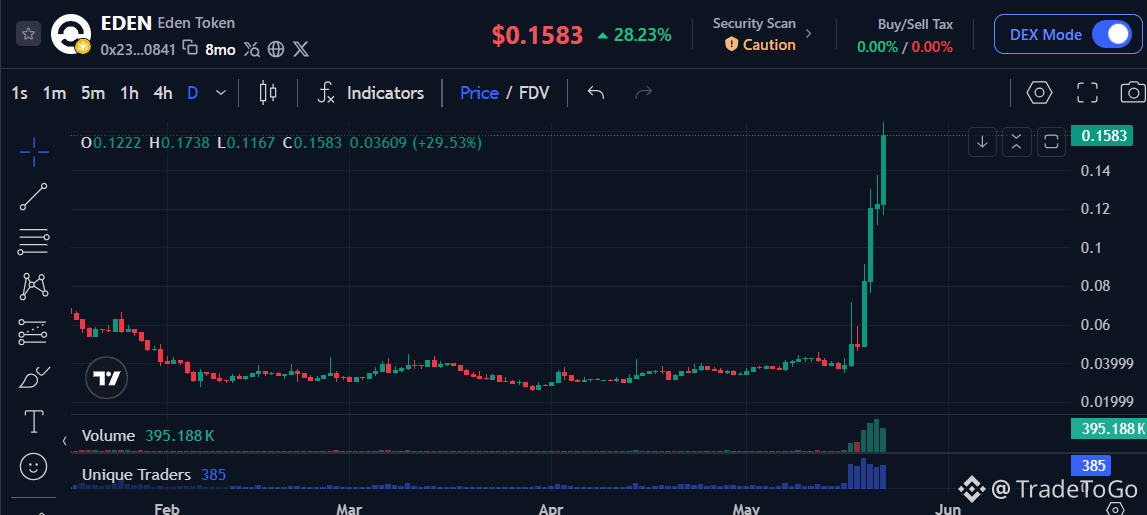Open chart settings hexagon icon
Image resolution: width=1147 pixels, height=515 pixels.
coord(1039,93)
